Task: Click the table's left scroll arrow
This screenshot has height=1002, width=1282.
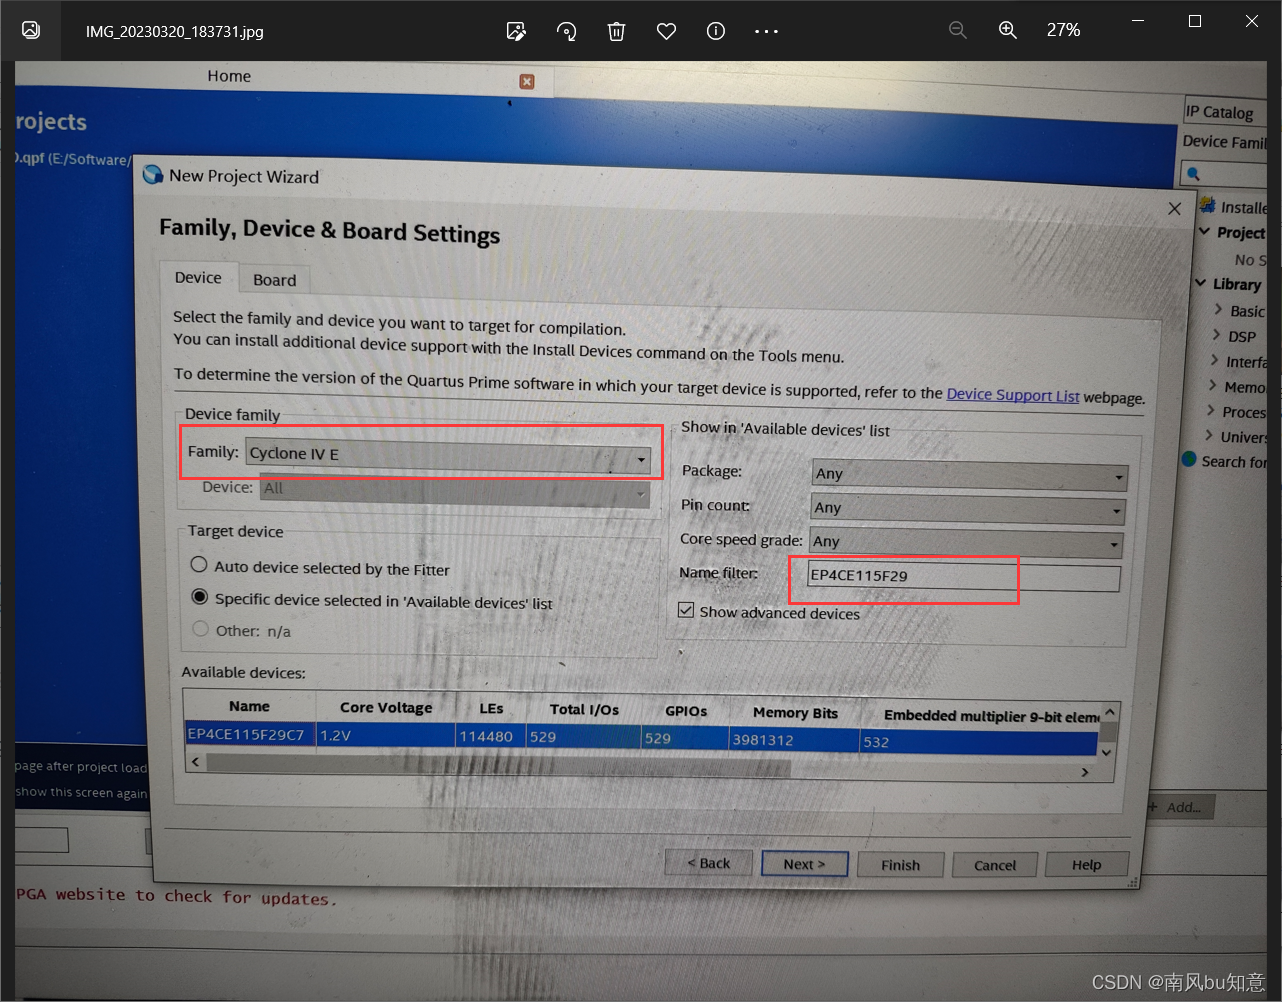Action: pyautogui.click(x=195, y=762)
